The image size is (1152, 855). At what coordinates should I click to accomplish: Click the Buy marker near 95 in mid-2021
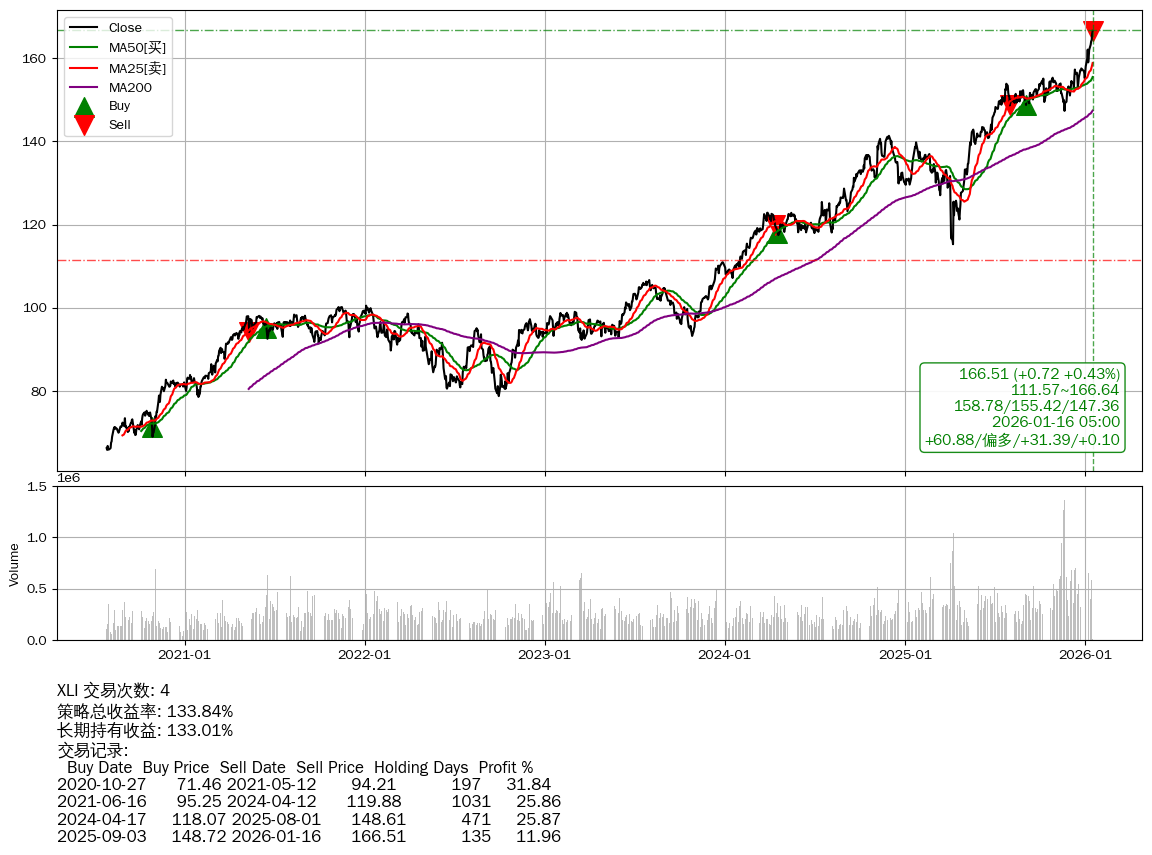(x=266, y=329)
